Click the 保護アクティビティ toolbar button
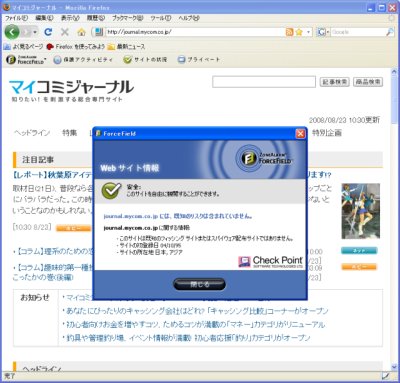The width and height of the screenshot is (400, 383). (x=83, y=60)
